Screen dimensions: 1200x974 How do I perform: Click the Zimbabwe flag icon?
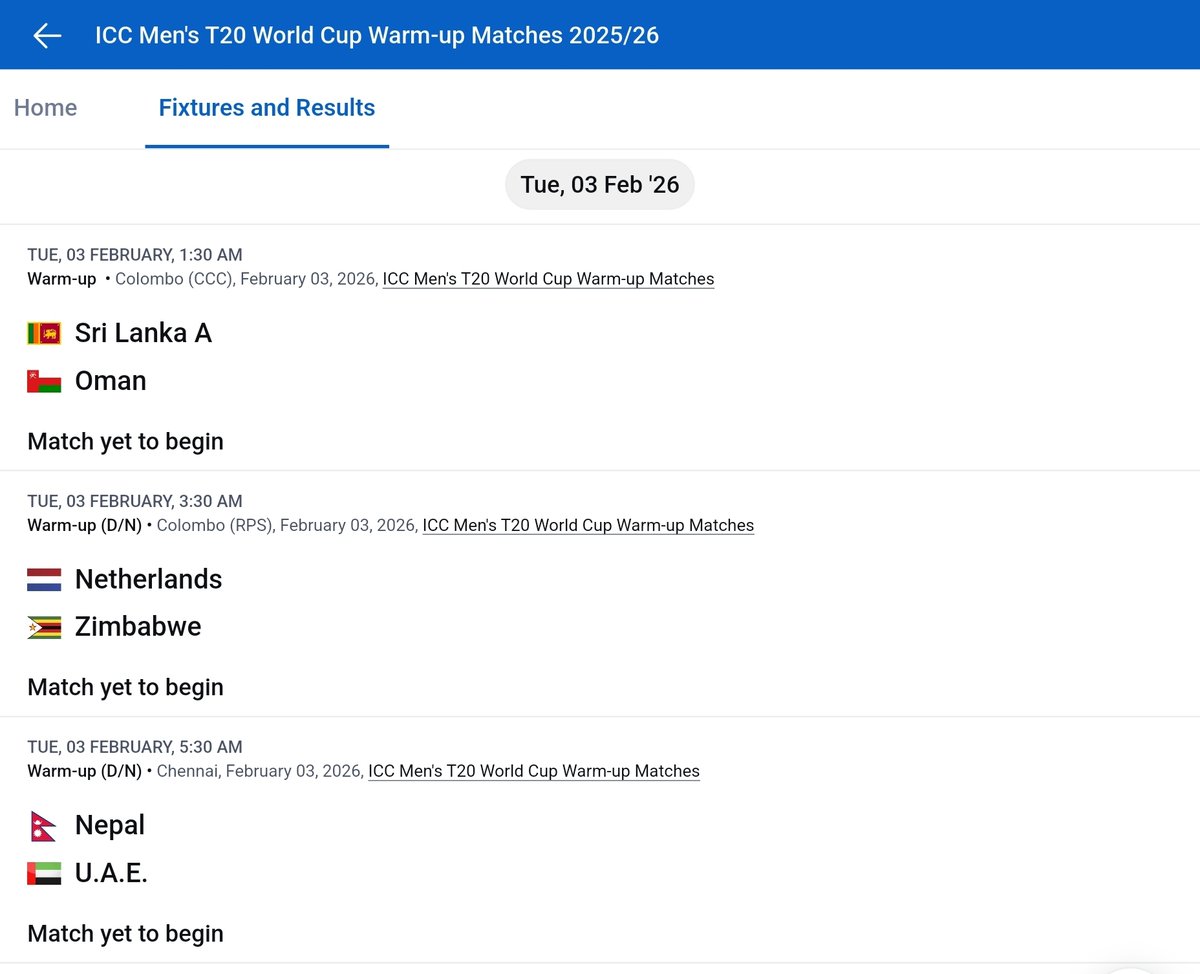pos(44,627)
